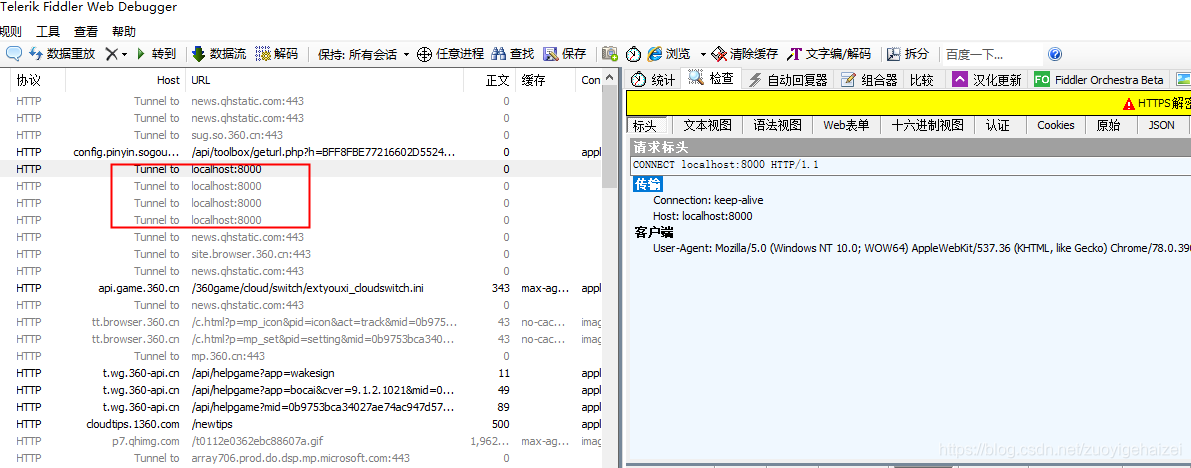Click the highlighted 传输 header group

[x=647, y=184]
